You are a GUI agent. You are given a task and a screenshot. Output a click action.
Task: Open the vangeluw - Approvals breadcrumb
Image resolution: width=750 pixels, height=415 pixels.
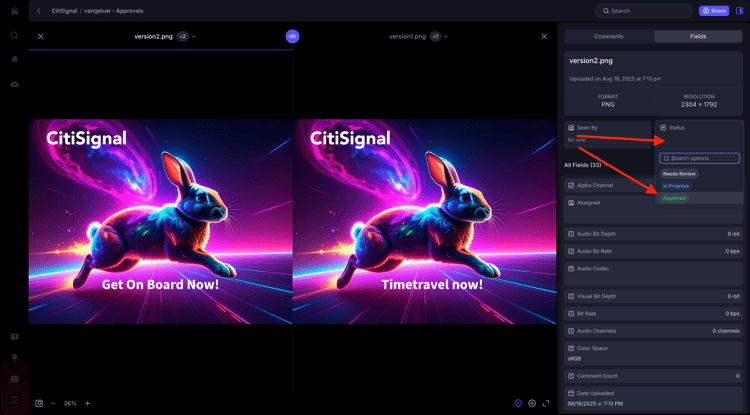pyautogui.click(x=114, y=11)
